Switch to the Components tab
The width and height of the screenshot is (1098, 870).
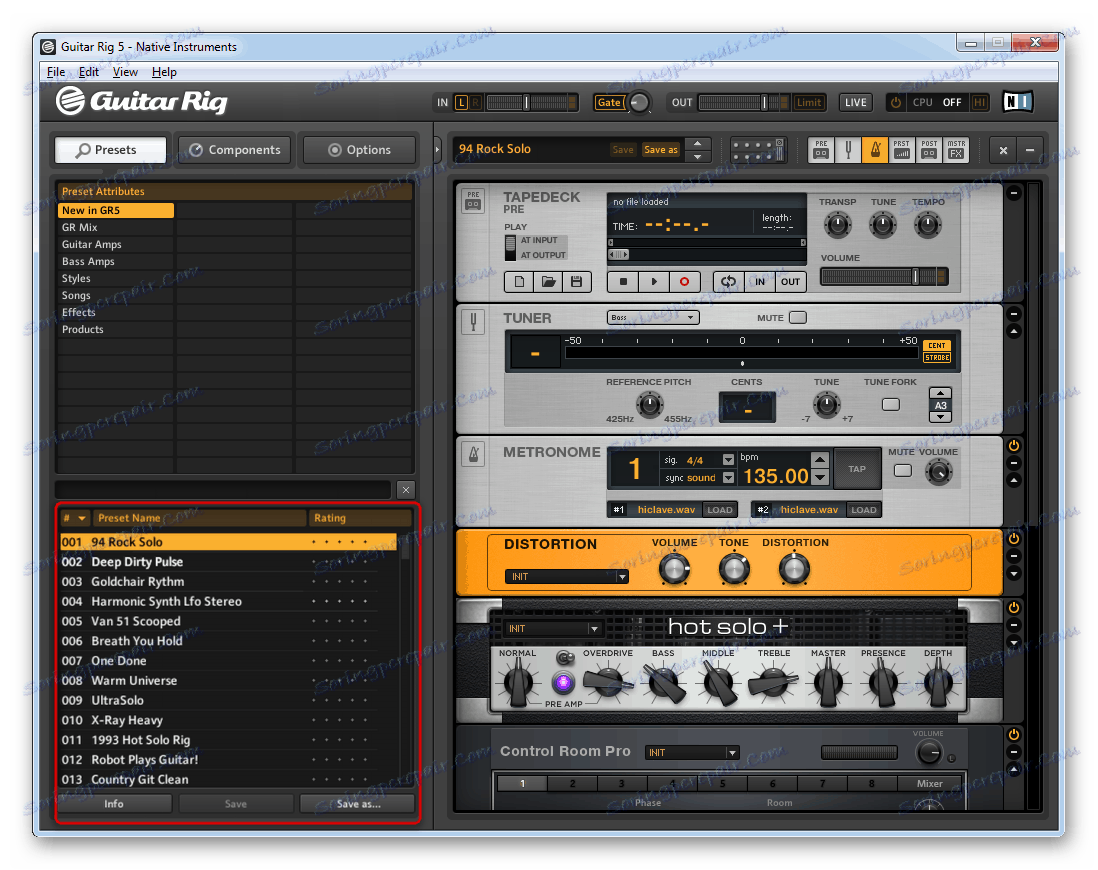click(x=235, y=150)
